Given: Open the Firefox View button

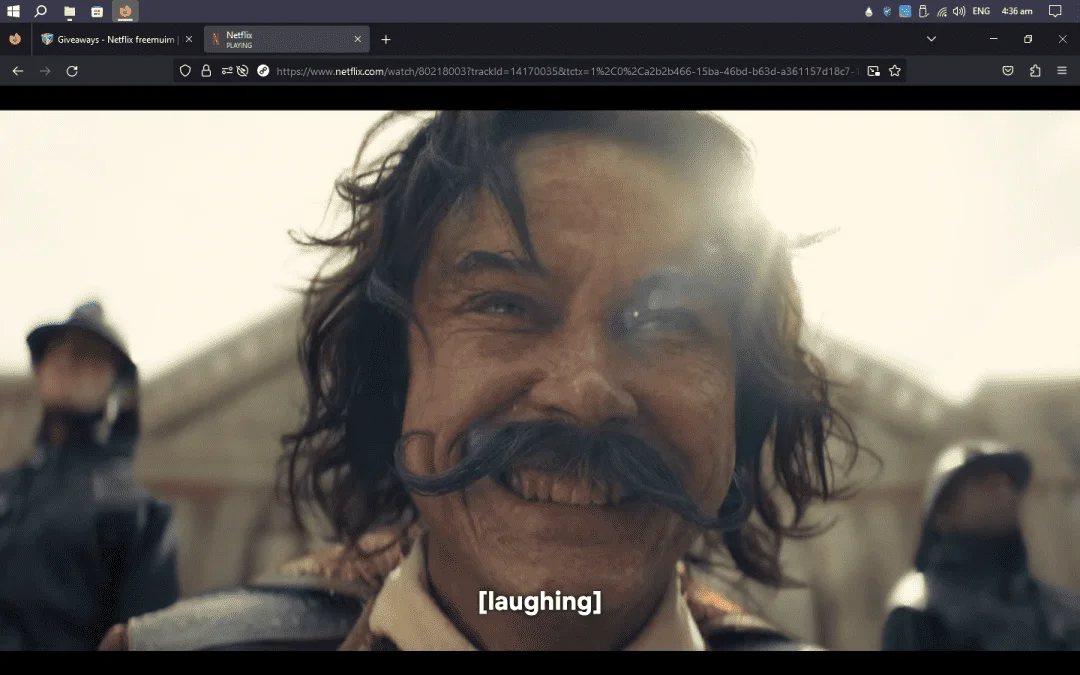Looking at the screenshot, I should 15,39.
